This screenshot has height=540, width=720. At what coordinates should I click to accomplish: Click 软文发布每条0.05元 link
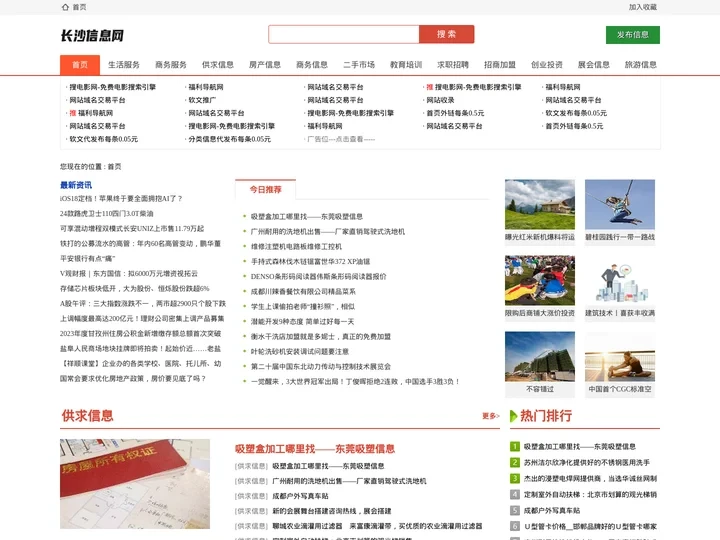click(576, 113)
